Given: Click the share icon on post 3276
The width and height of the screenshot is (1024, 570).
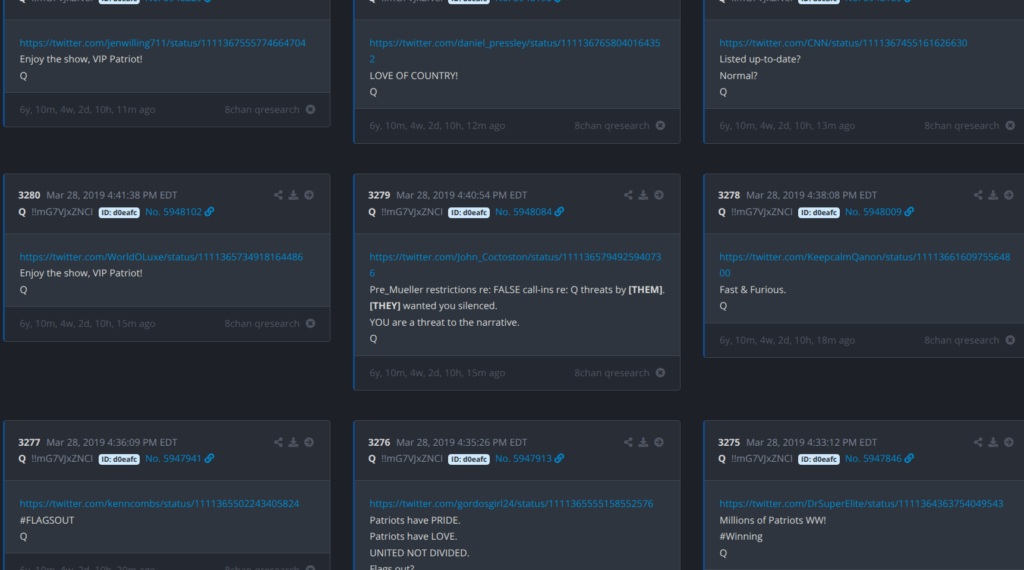Looking at the screenshot, I should pyautogui.click(x=628, y=442).
